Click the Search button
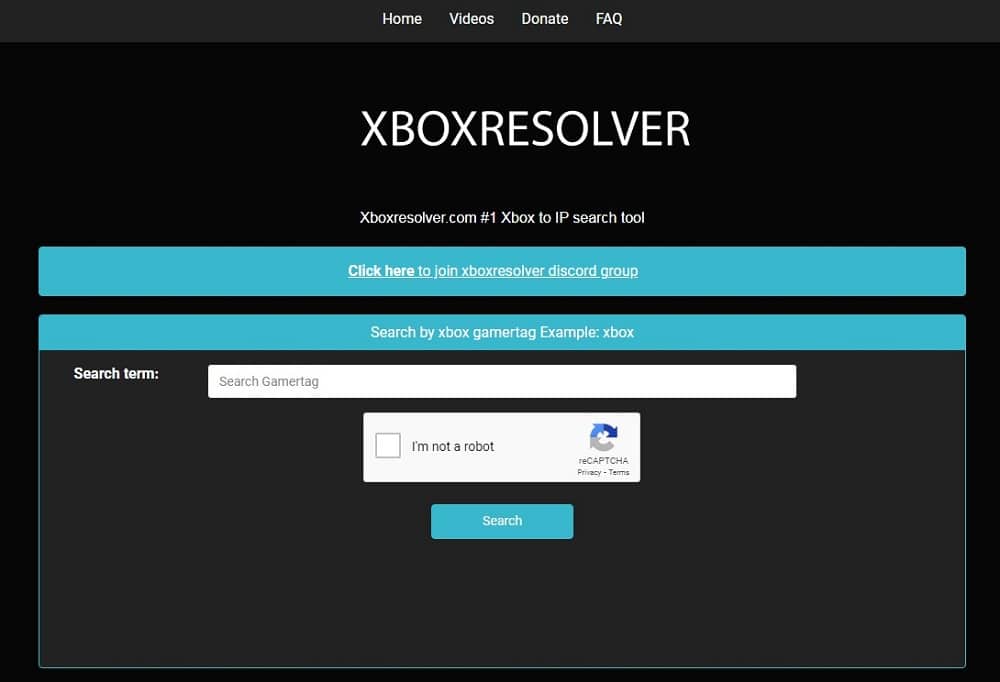Viewport: 1000px width, 682px height. [x=502, y=521]
